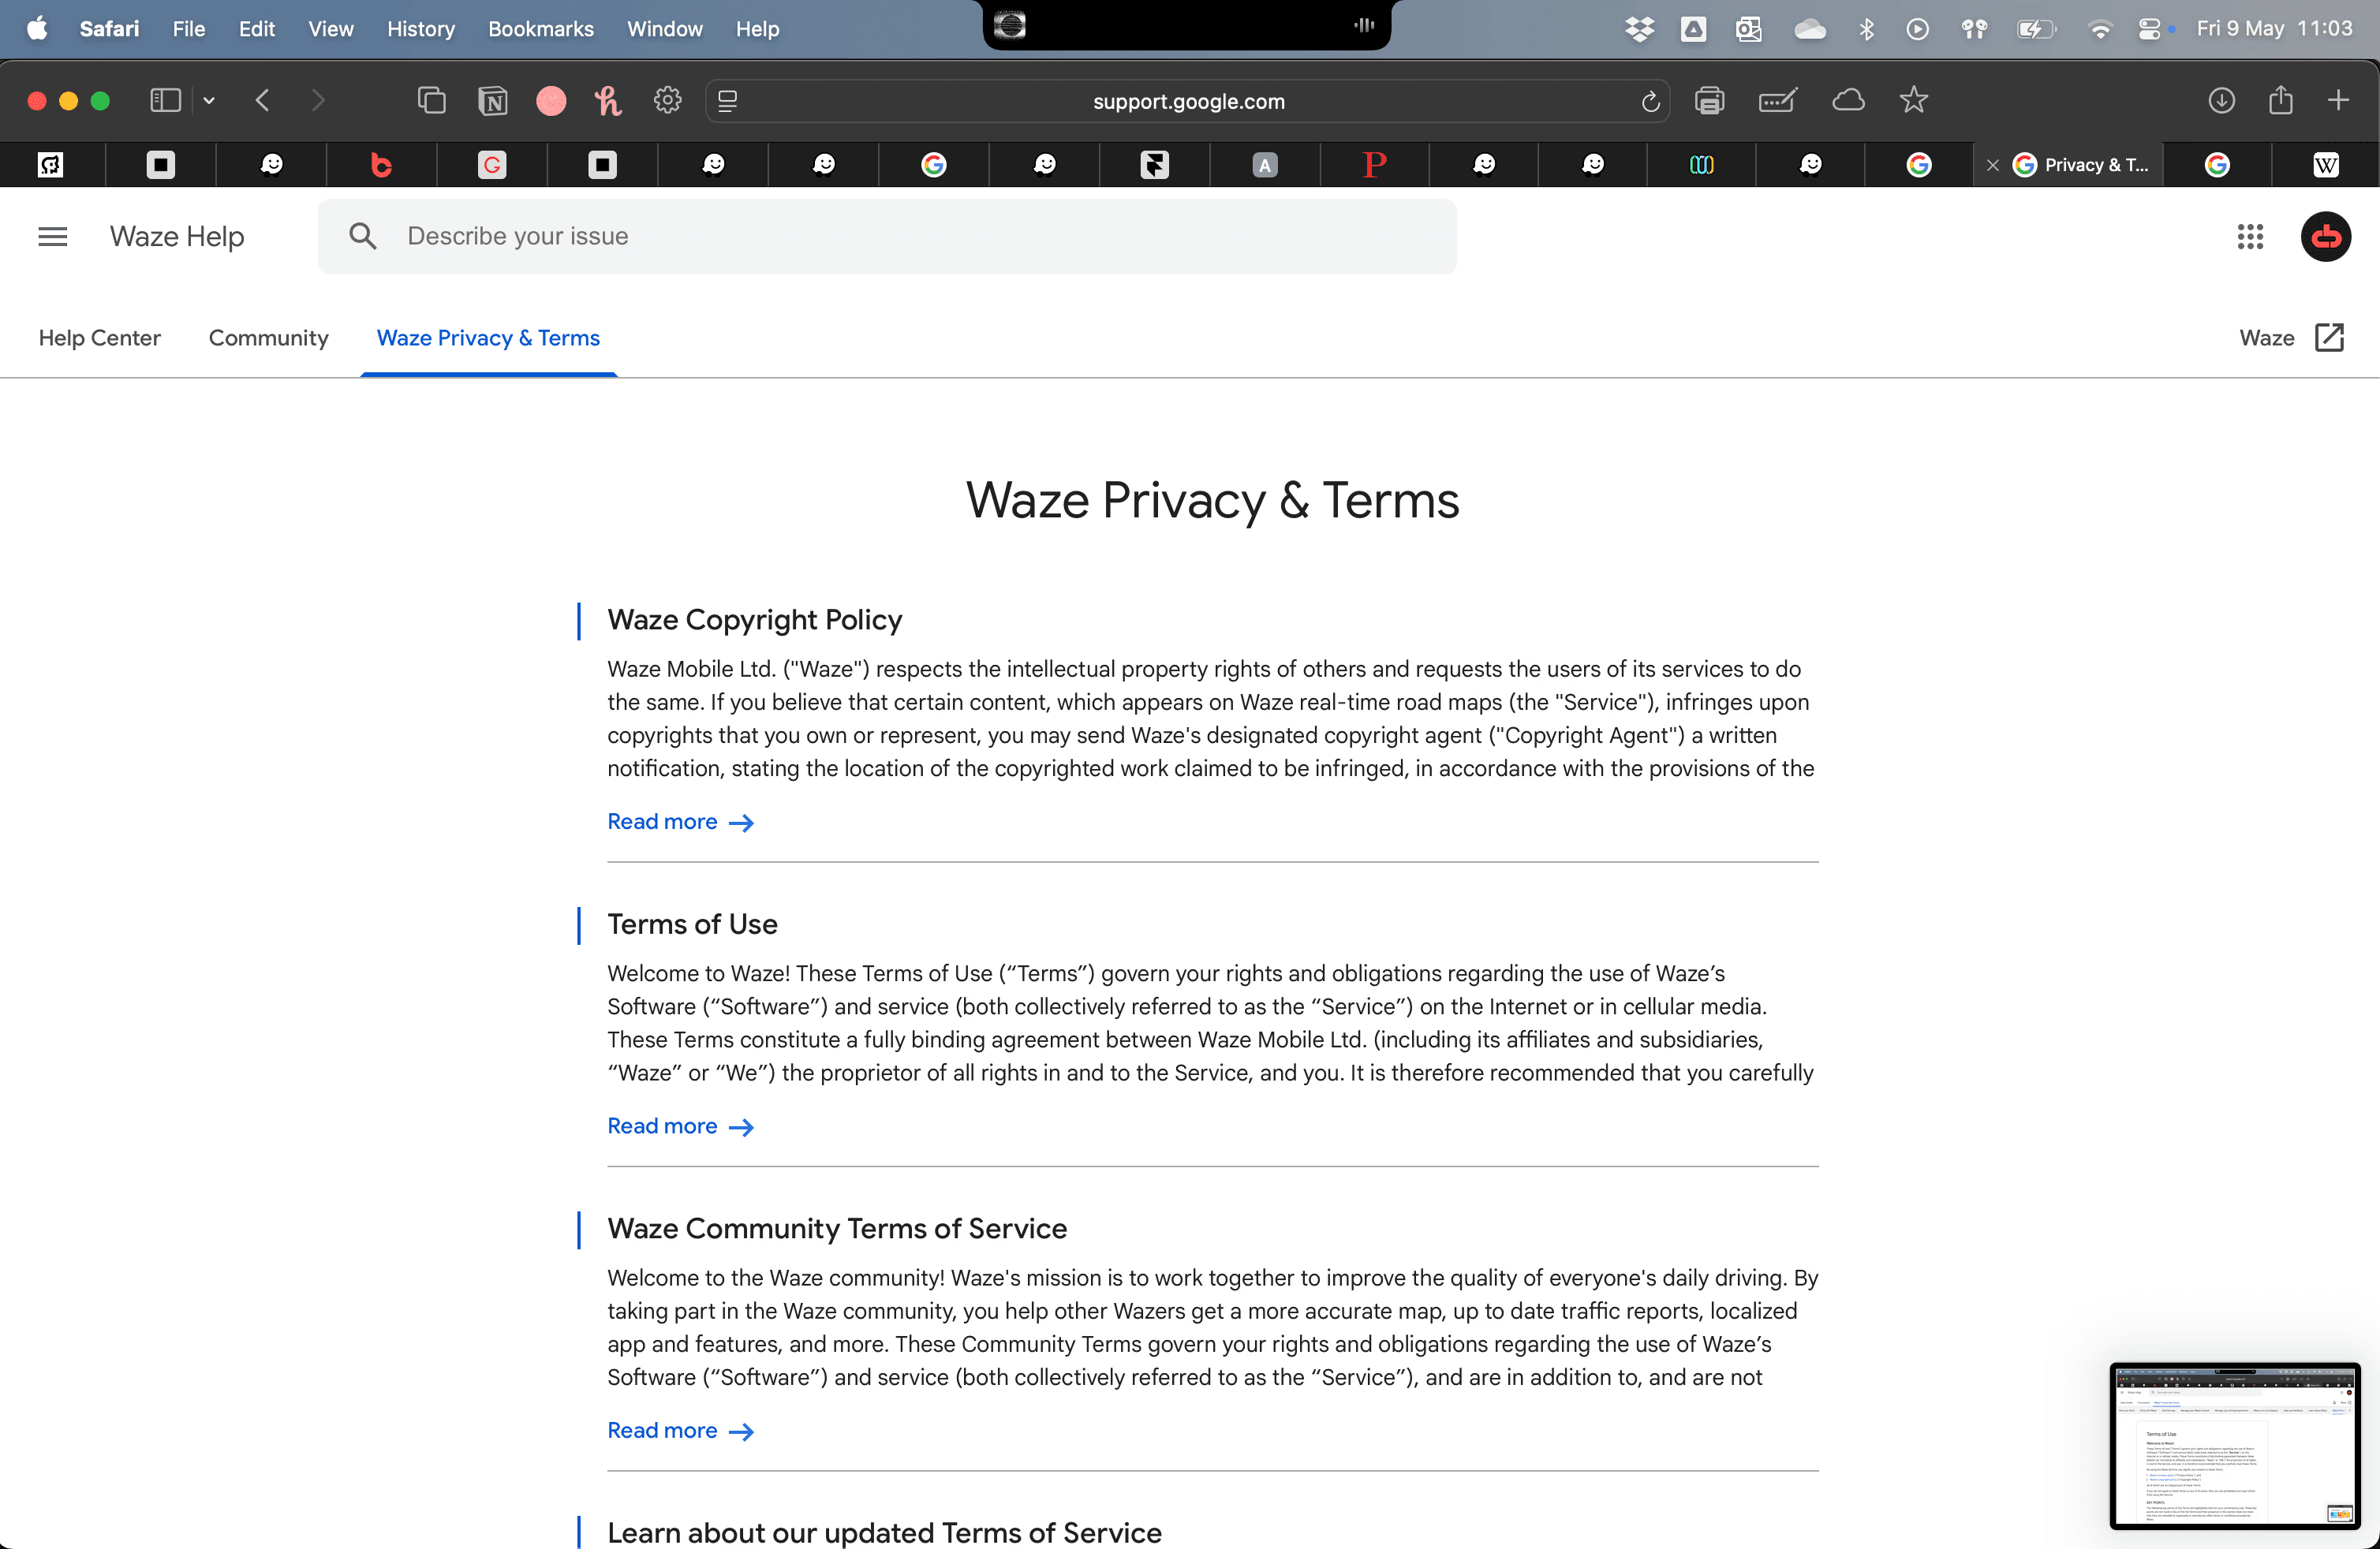
Task: Open the page reader menu in address bar
Action: (x=728, y=101)
